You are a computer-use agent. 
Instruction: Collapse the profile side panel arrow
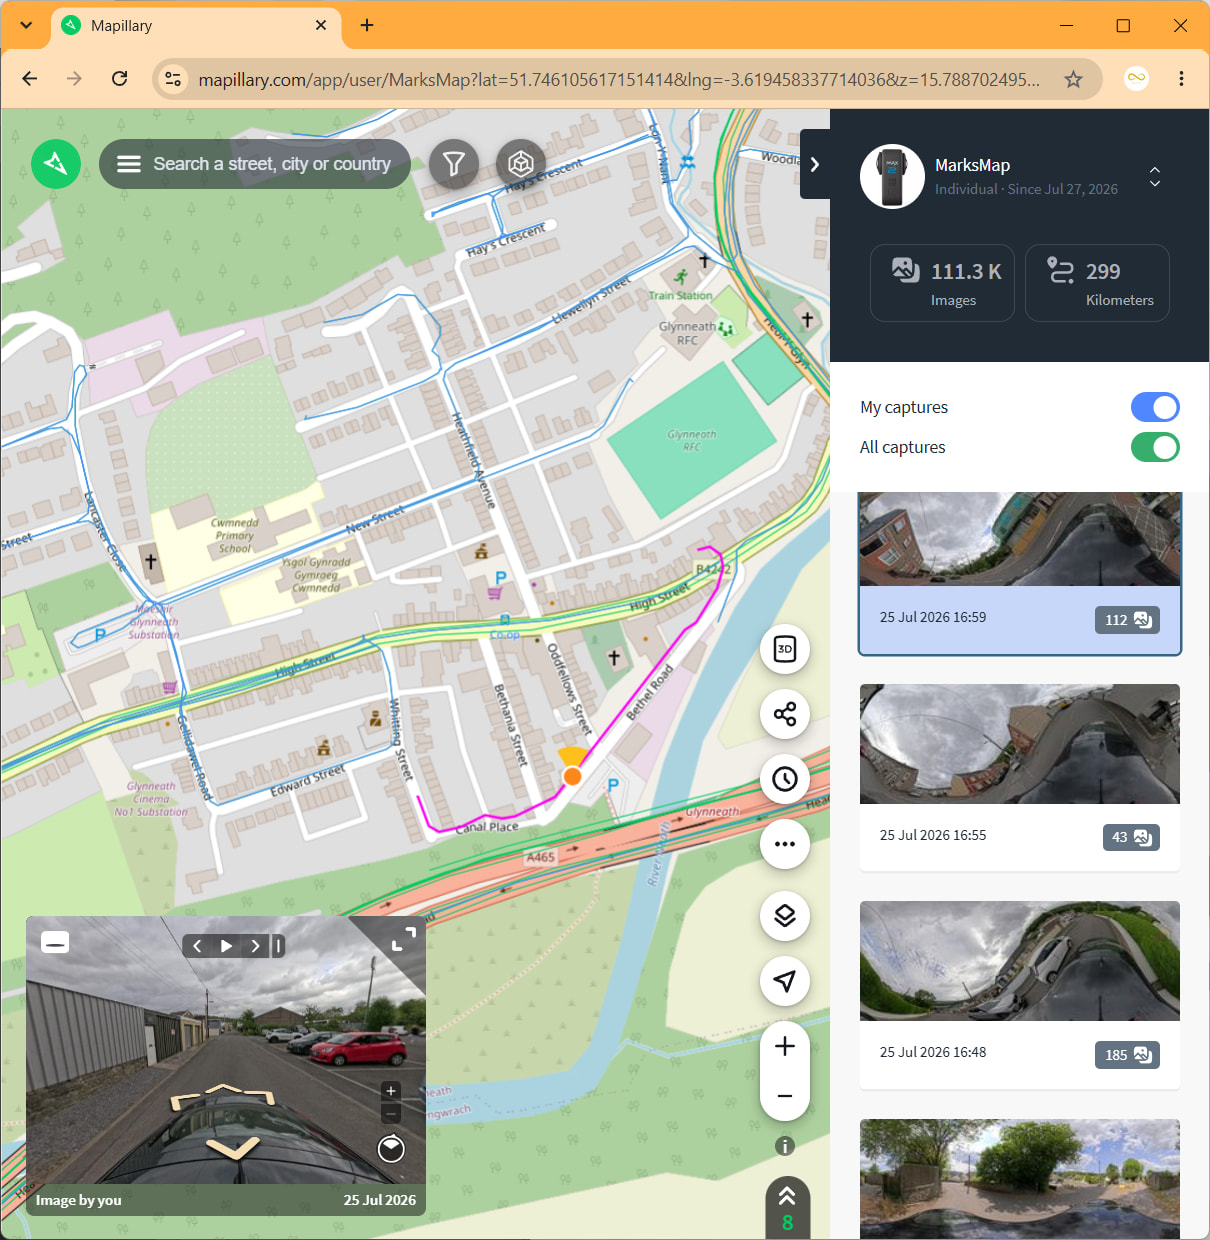click(x=815, y=164)
